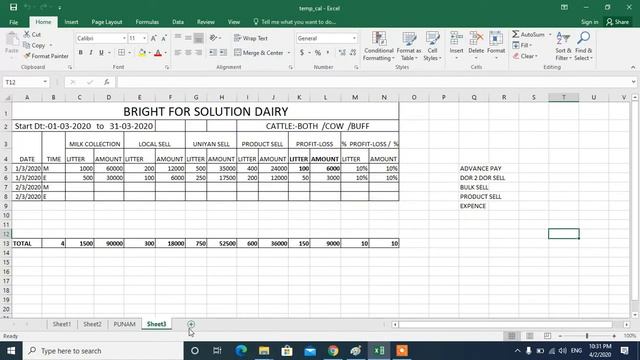Image resolution: width=640 pixels, height=360 pixels.
Task: Center text horizontally
Action: click(188, 53)
